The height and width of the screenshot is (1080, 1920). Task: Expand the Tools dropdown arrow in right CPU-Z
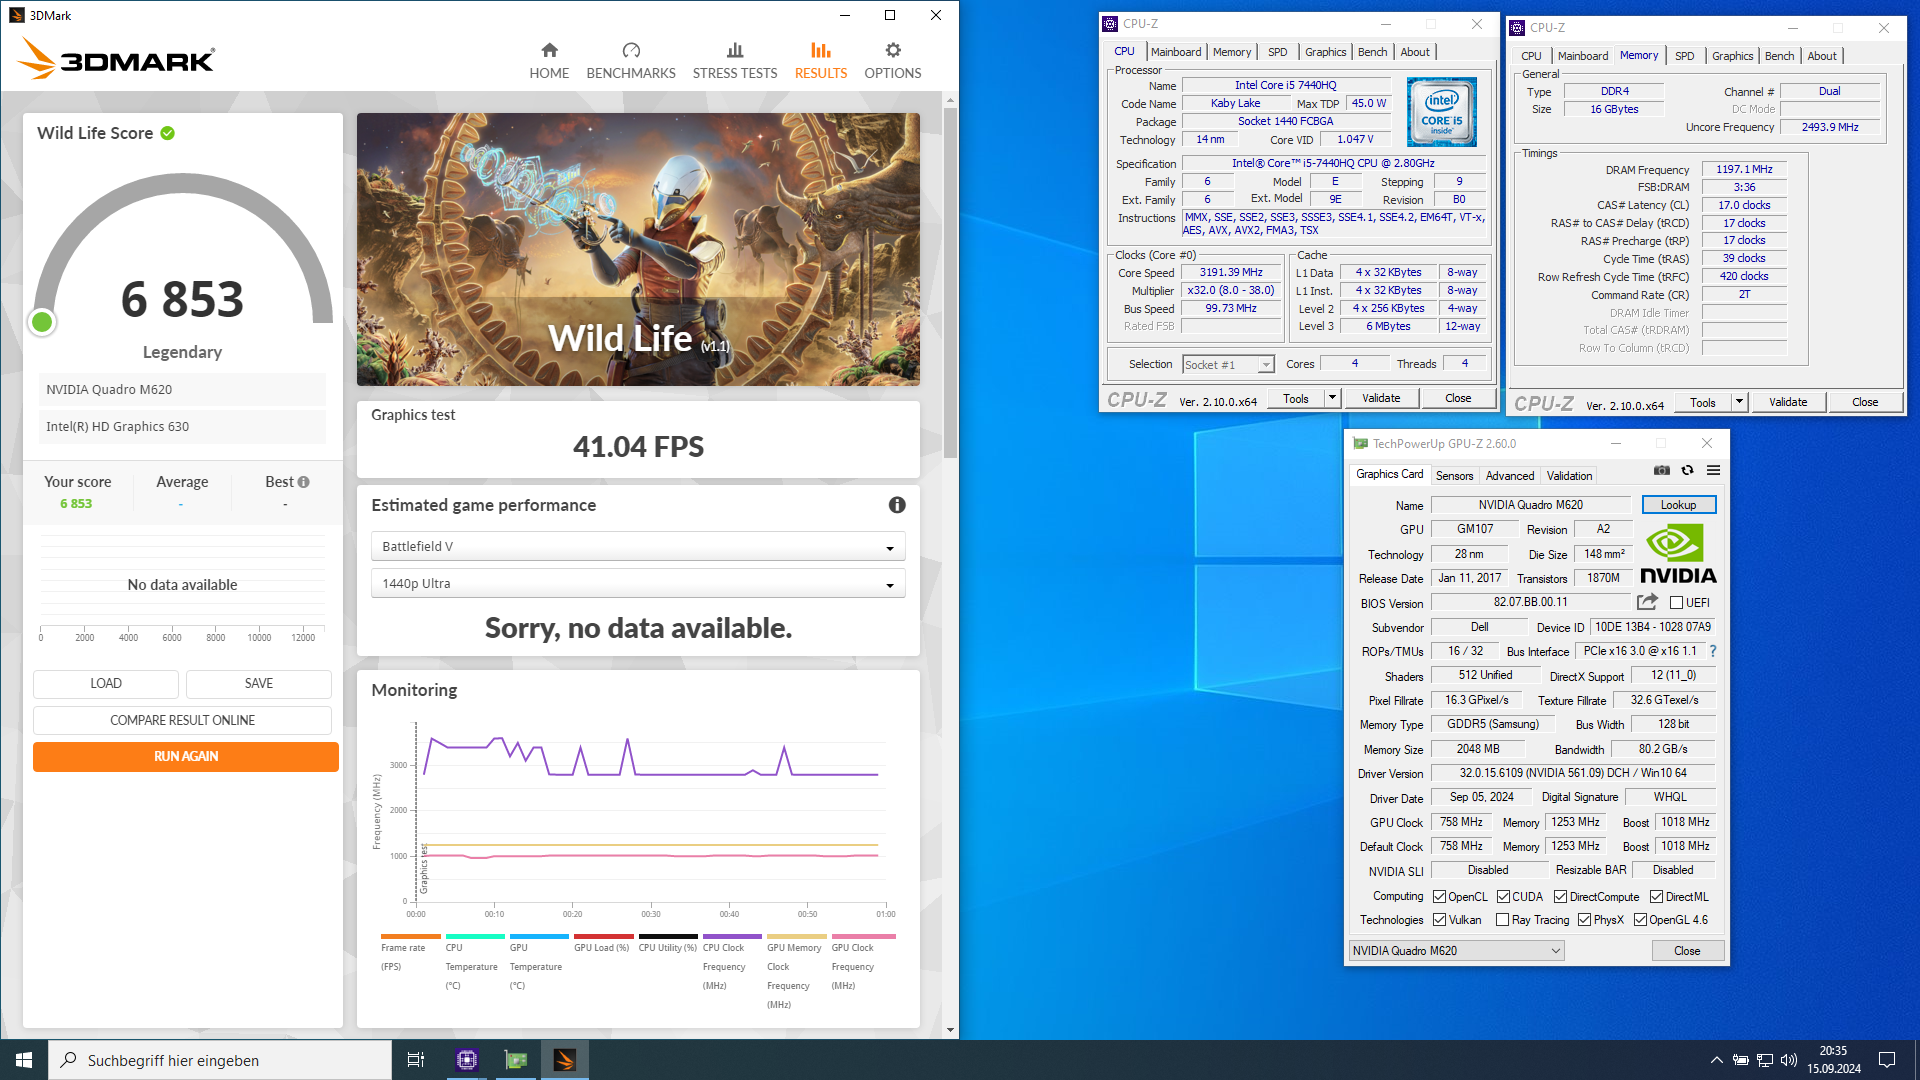[x=1739, y=402]
